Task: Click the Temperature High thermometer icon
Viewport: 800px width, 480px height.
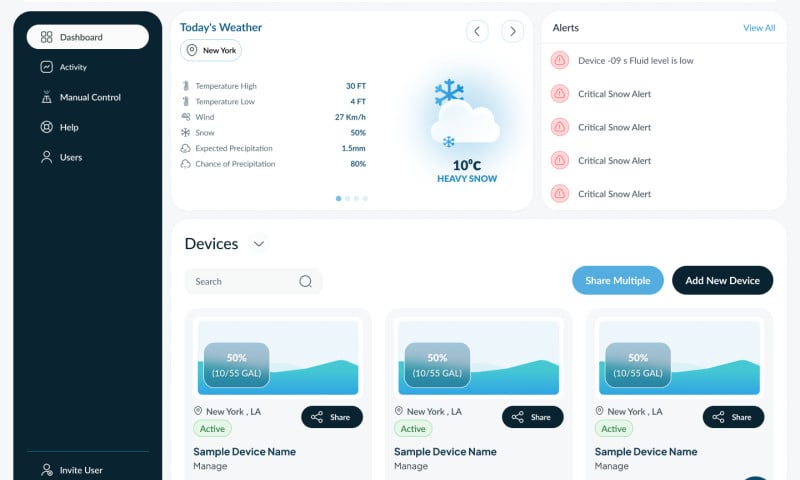Action: (185, 86)
